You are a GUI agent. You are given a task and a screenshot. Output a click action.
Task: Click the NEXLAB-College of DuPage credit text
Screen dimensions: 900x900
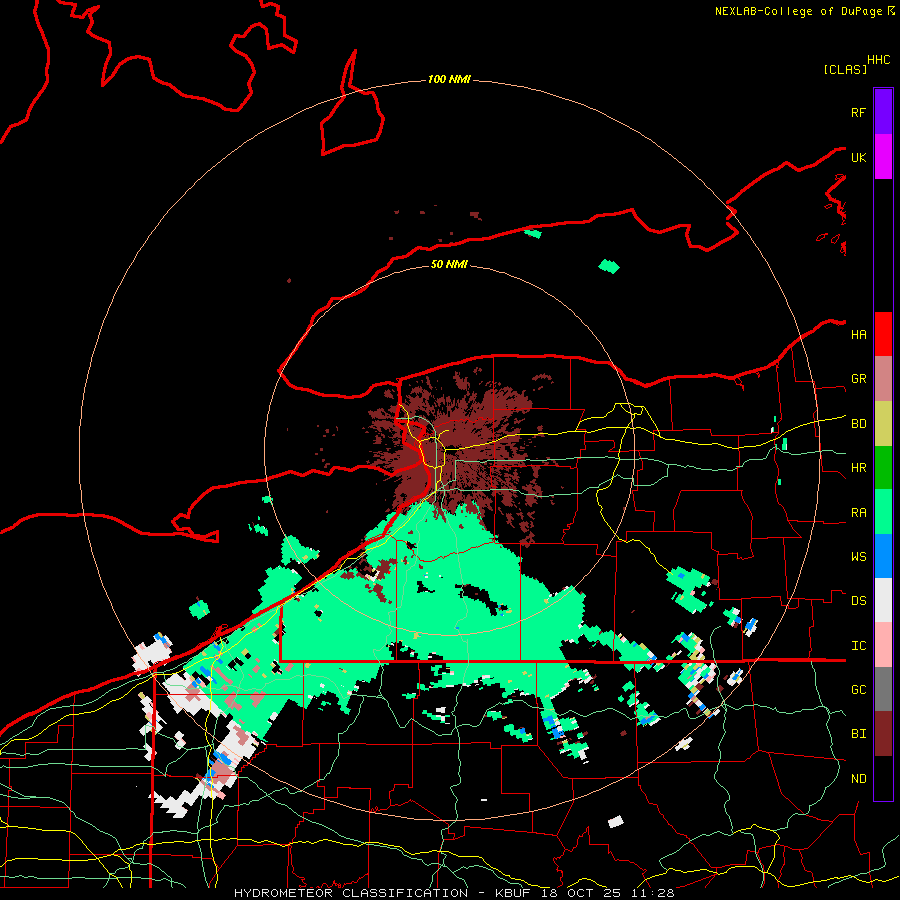(798, 11)
